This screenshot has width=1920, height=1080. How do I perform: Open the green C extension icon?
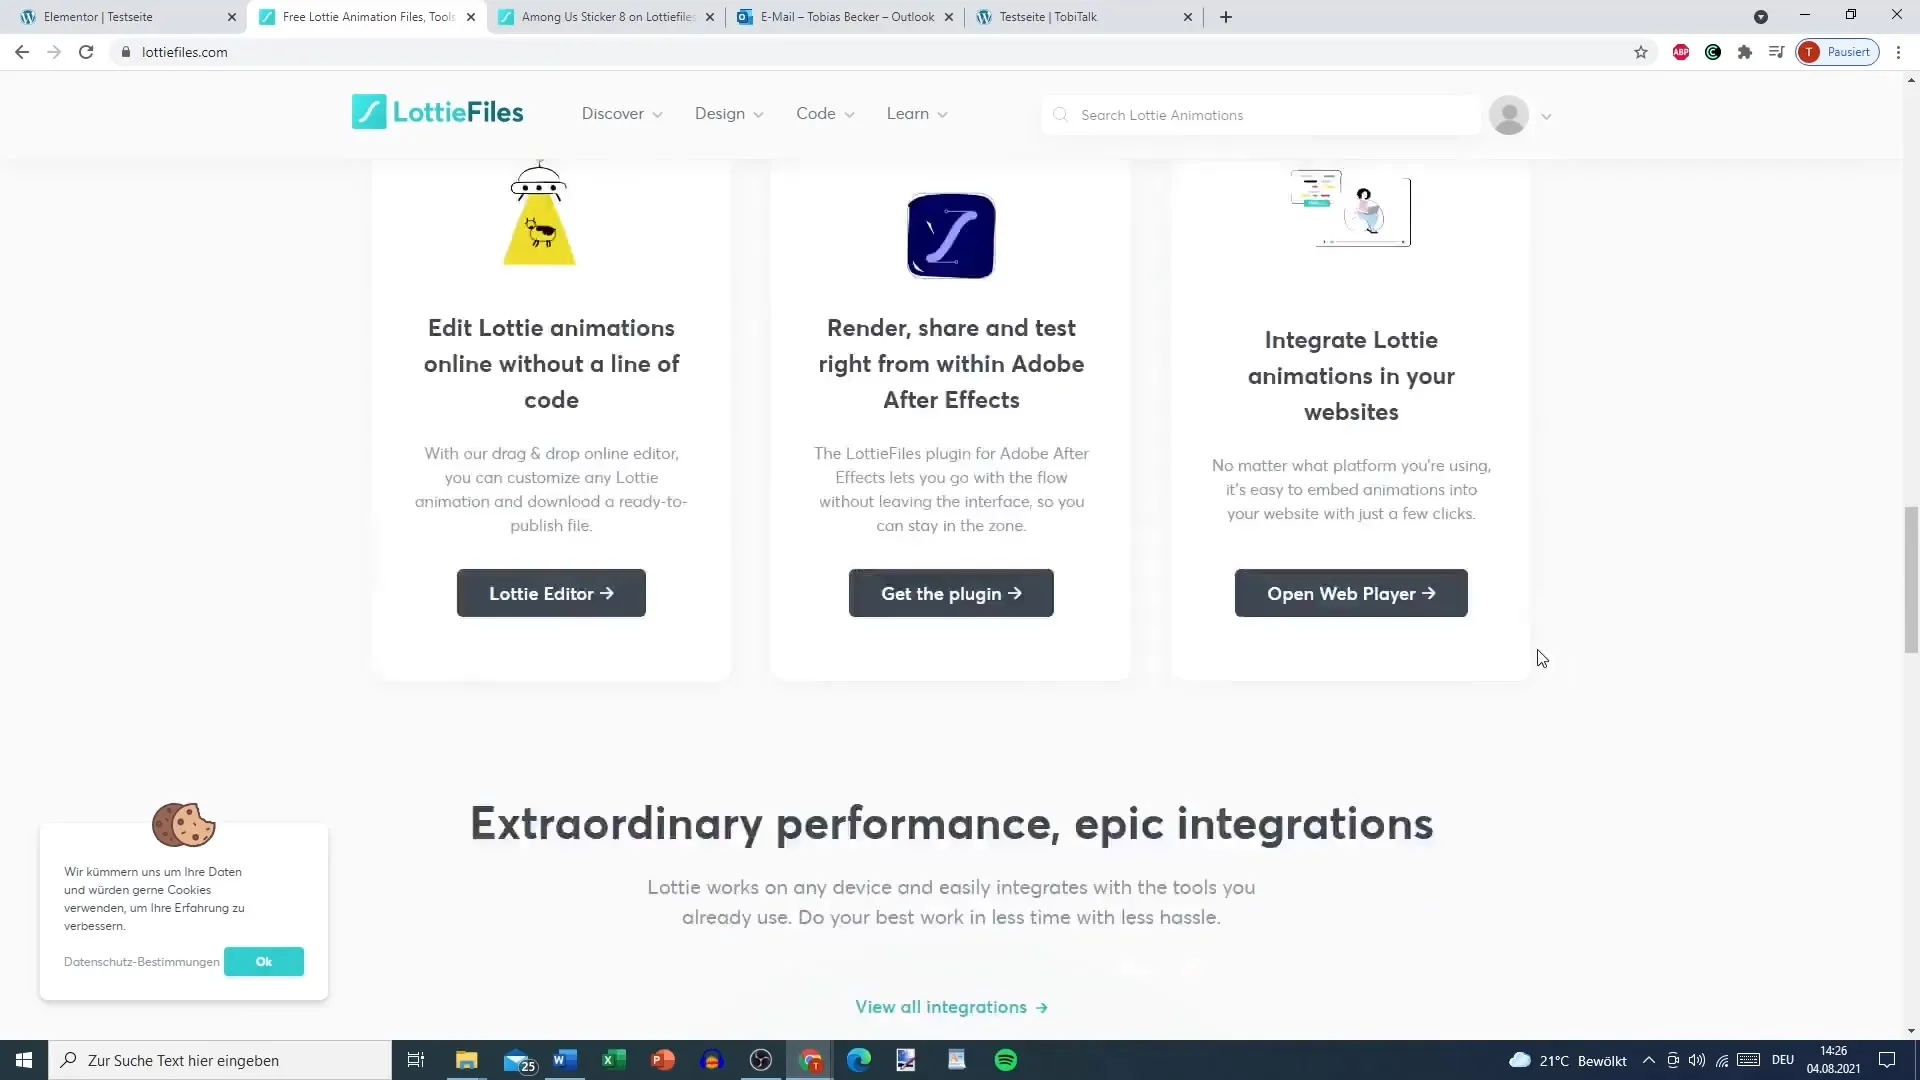pos(1713,52)
